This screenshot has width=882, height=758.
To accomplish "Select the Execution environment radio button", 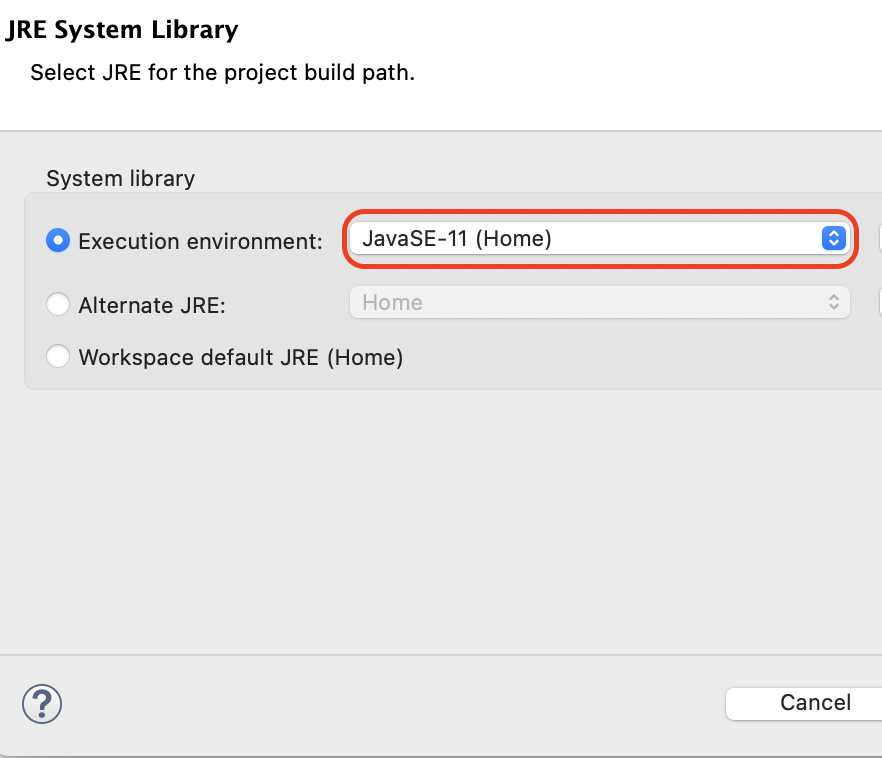I will (58, 240).
